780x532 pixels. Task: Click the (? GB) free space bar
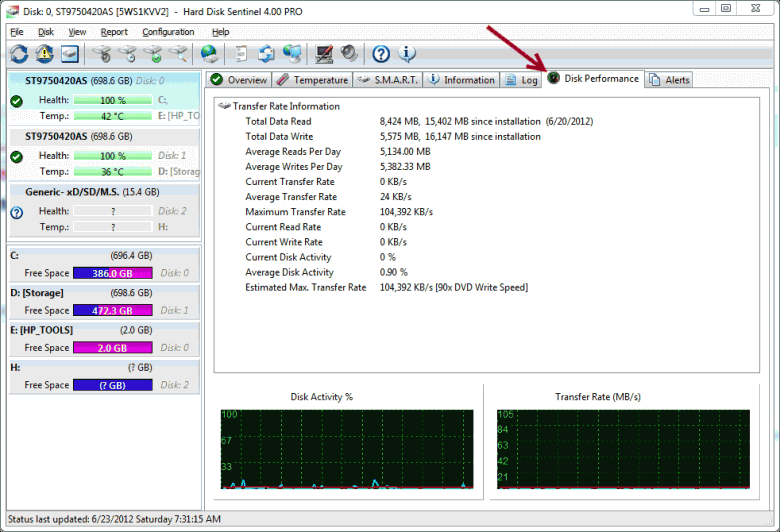(113, 385)
